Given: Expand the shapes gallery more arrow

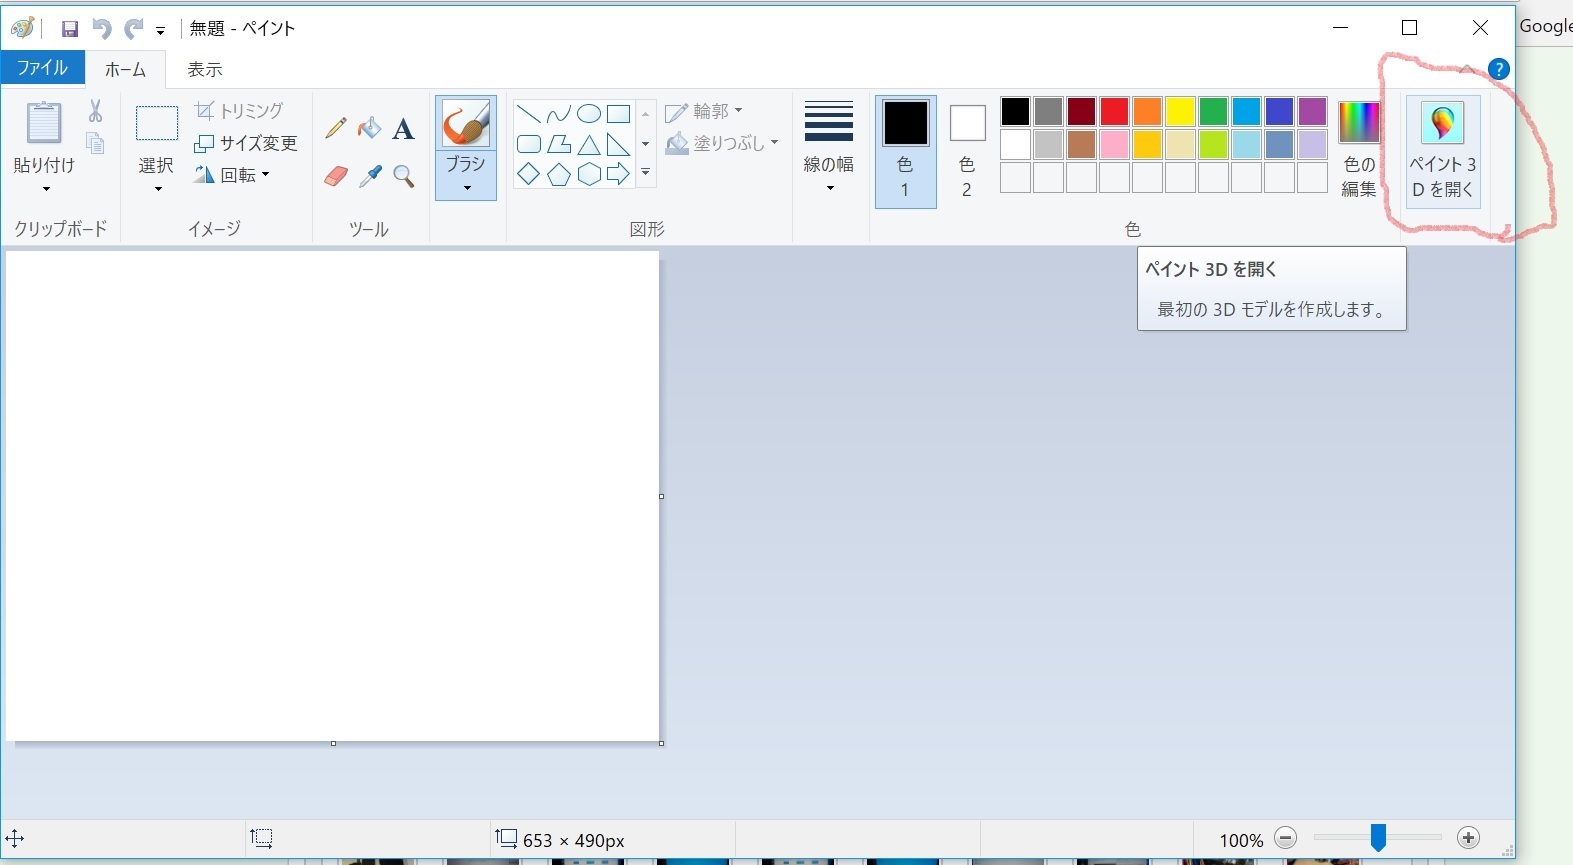Looking at the screenshot, I should [646, 174].
